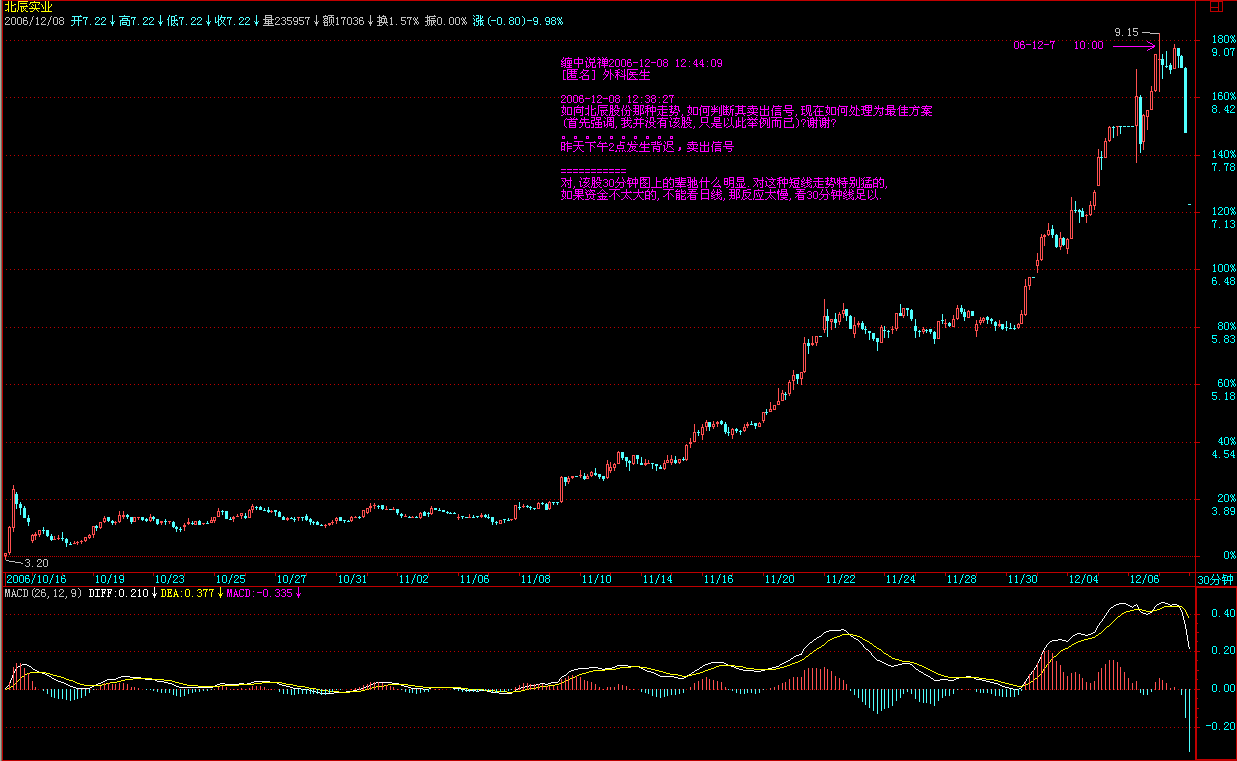Click the magenta arrow pointing at the peak
Viewport: 1237px width, 761px height.
1136,46
